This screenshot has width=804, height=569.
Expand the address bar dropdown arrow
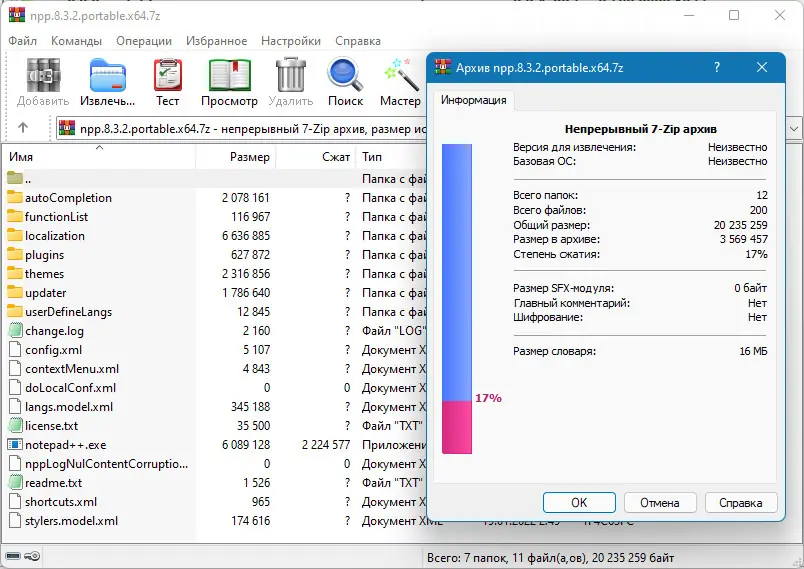pyautogui.click(x=794, y=128)
